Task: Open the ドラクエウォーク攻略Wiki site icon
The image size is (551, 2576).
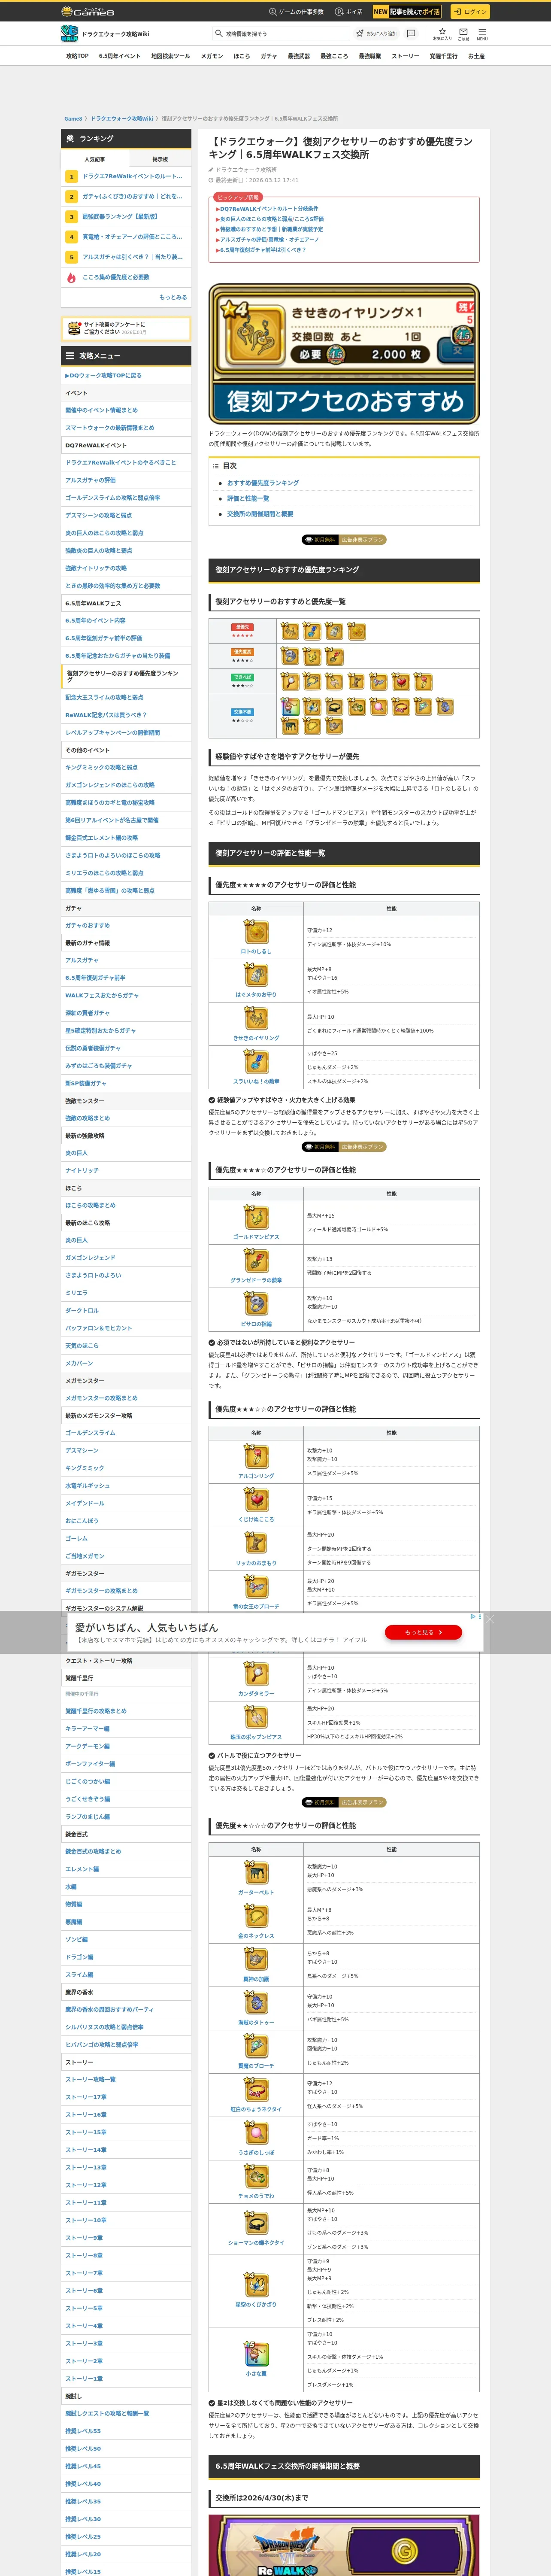Action: [x=69, y=34]
